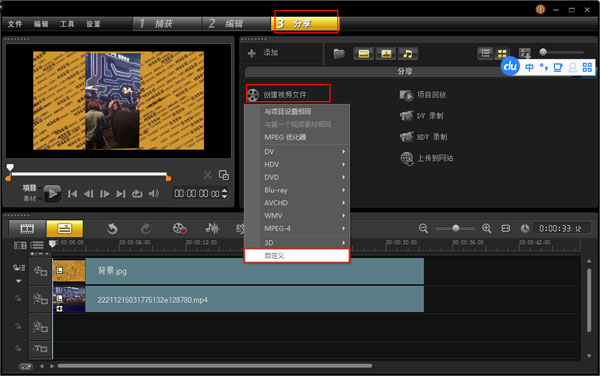Click the Baidu 'du' input method logo
Viewport: 600px width, 376px height.
(x=510, y=67)
